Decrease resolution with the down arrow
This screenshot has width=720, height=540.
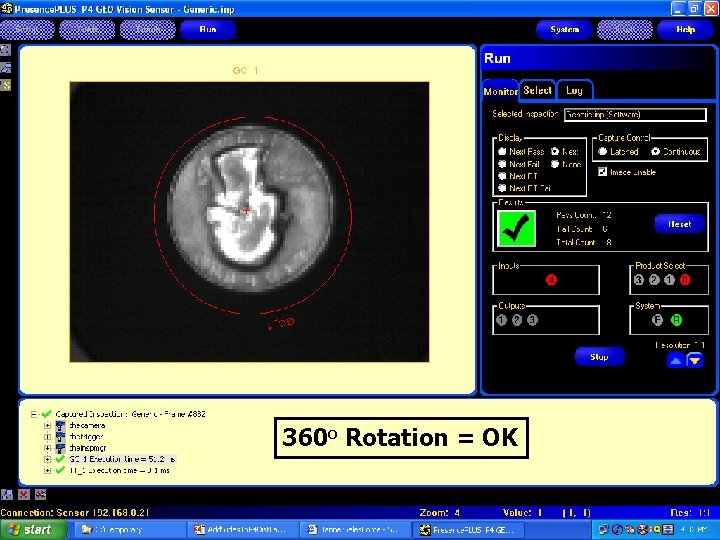pos(695,361)
